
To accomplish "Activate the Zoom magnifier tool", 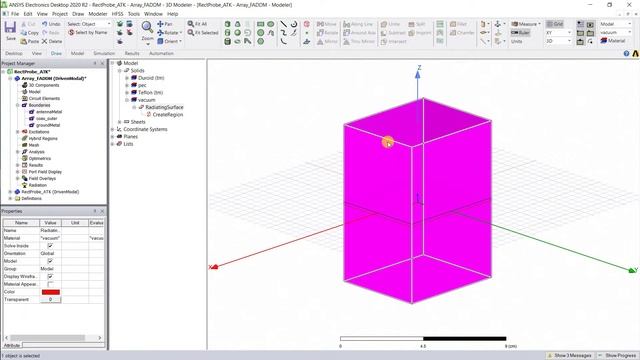I will coord(147,27).
